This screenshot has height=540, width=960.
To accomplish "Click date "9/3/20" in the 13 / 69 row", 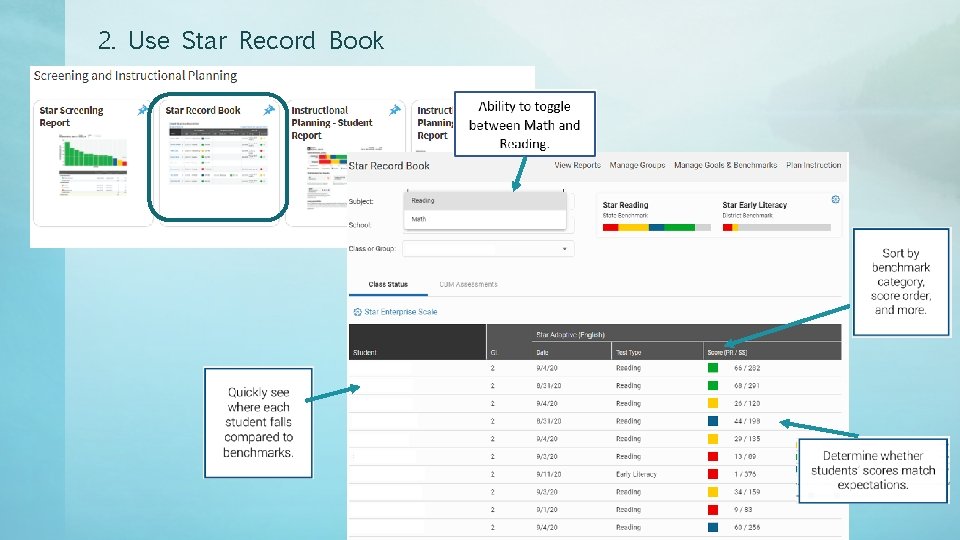I will click(547, 457).
